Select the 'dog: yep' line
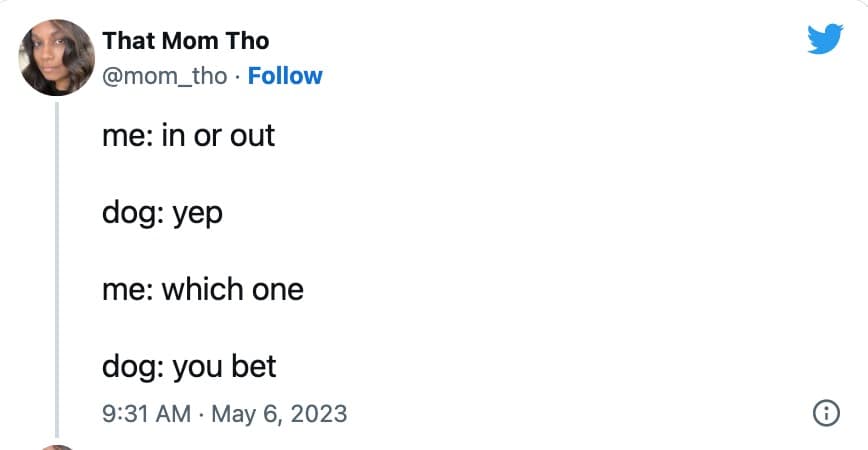The height and width of the screenshot is (450, 868). click(x=162, y=212)
